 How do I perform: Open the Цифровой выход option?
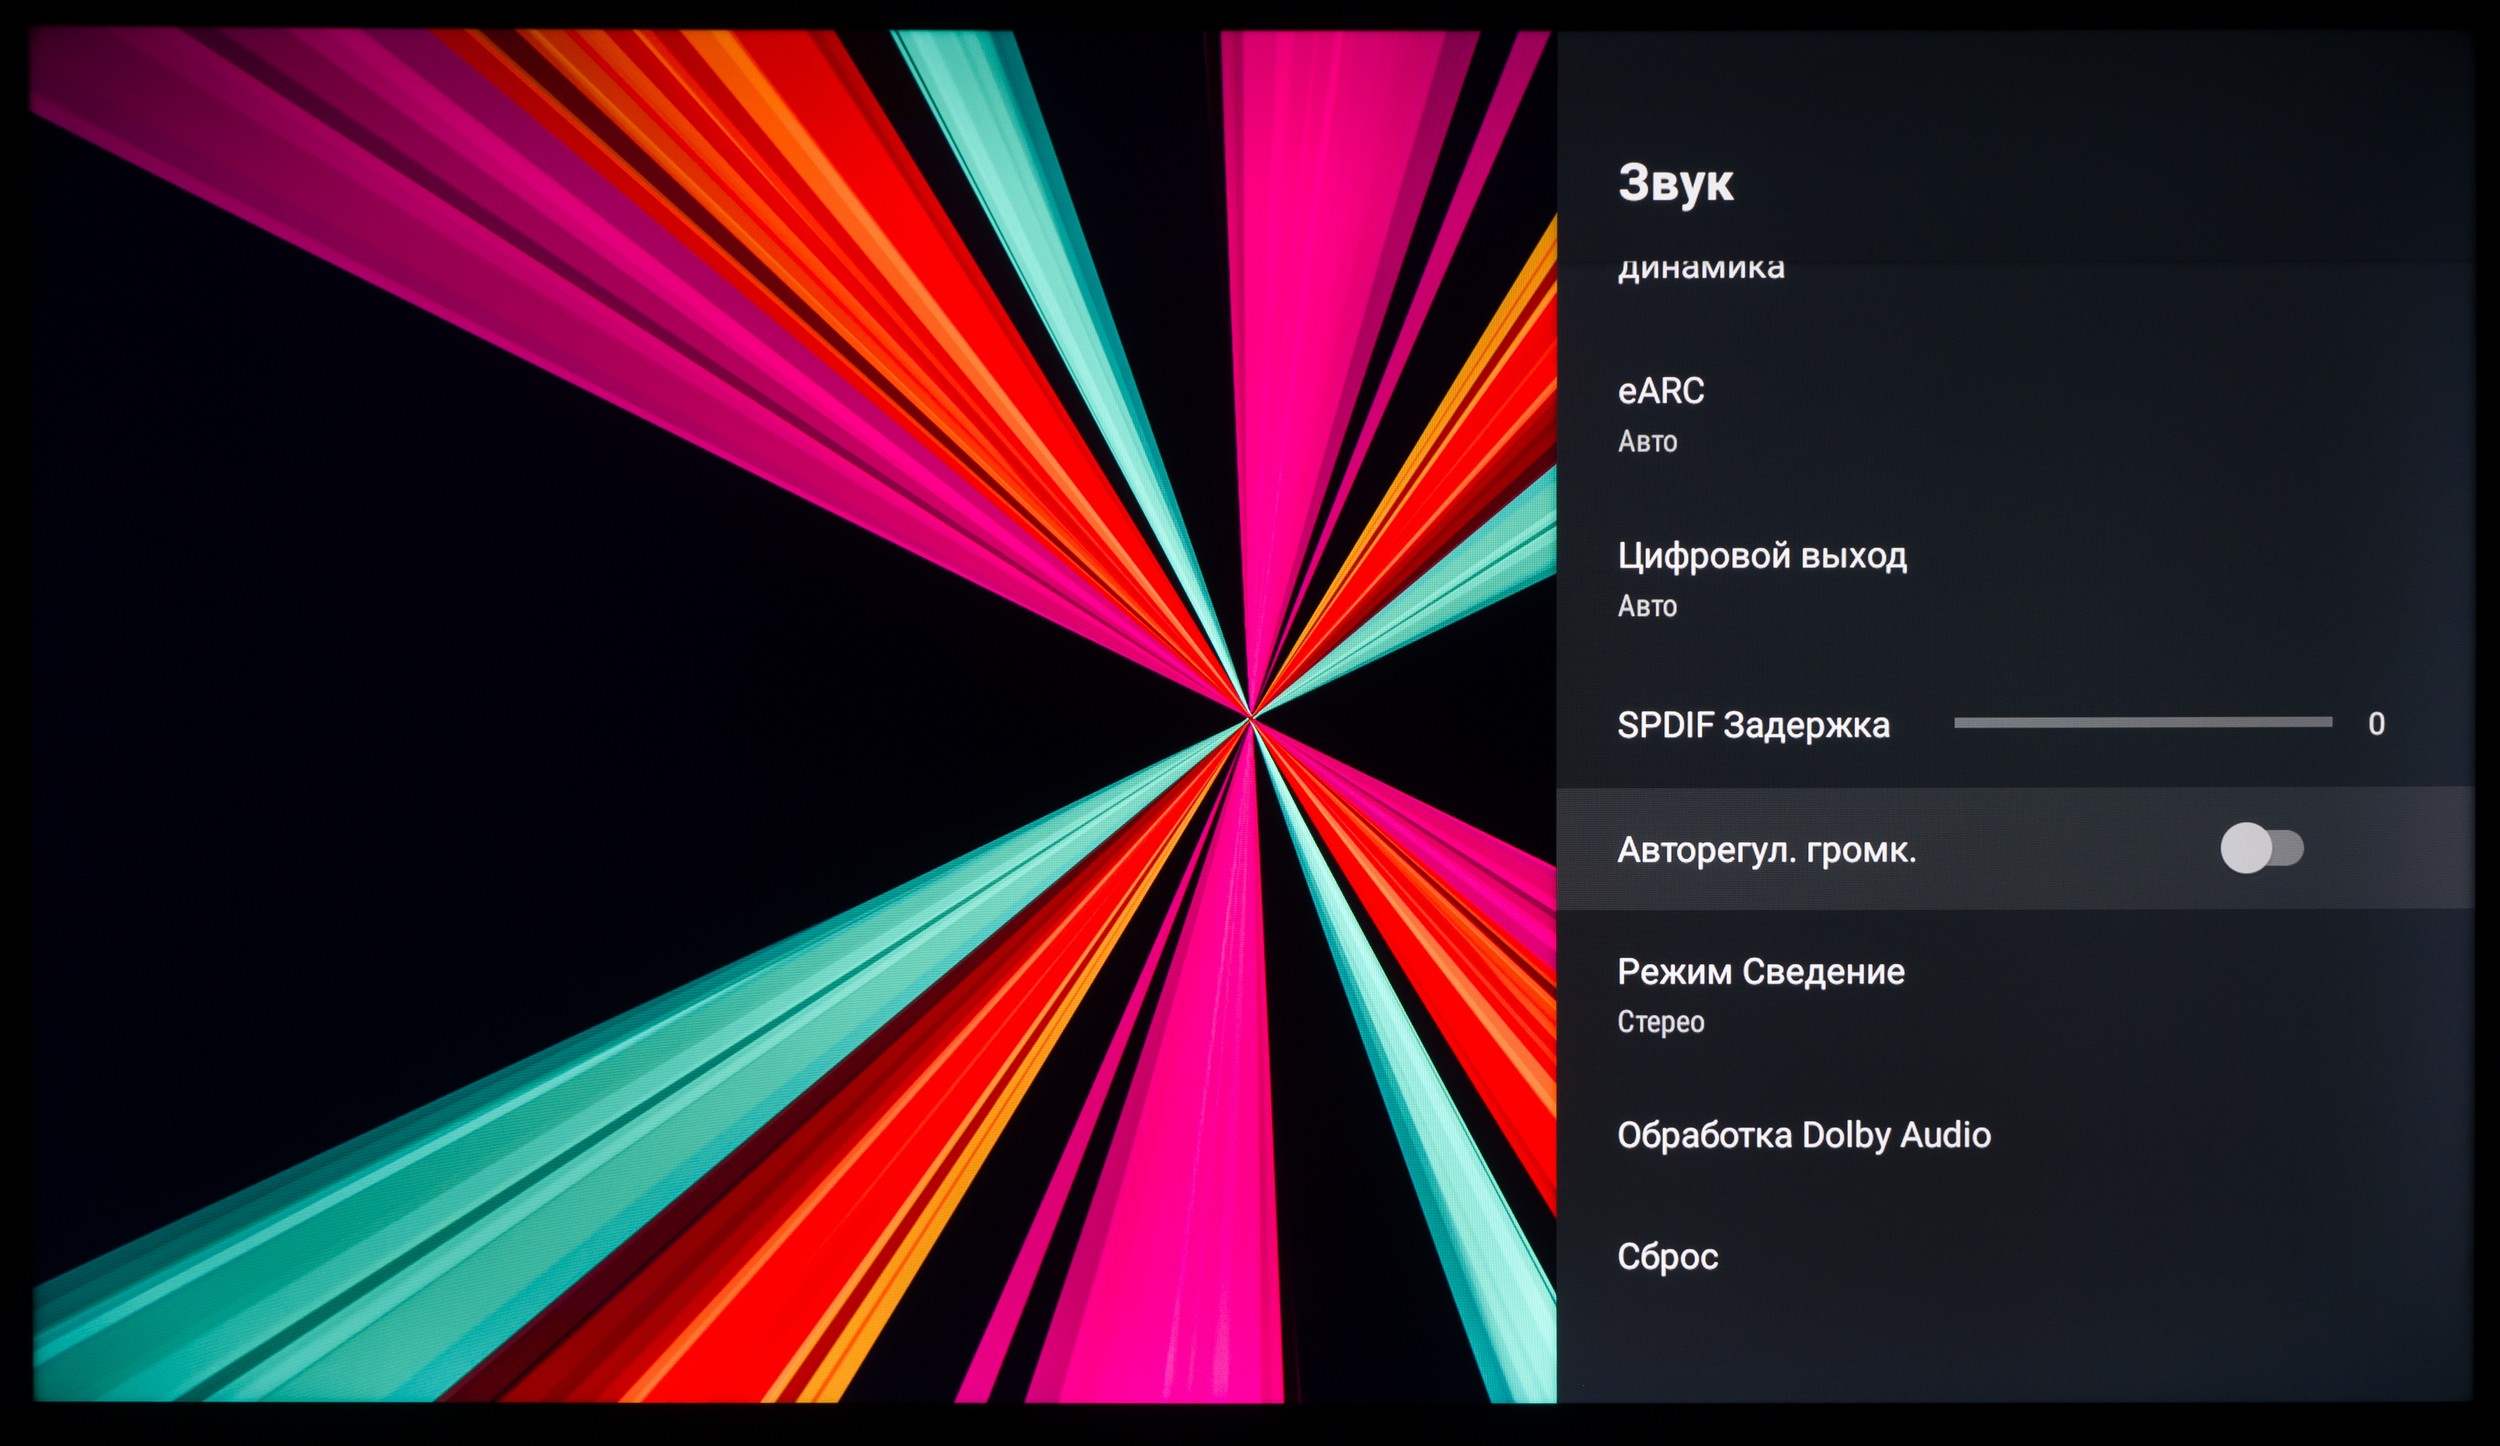coord(1761,555)
